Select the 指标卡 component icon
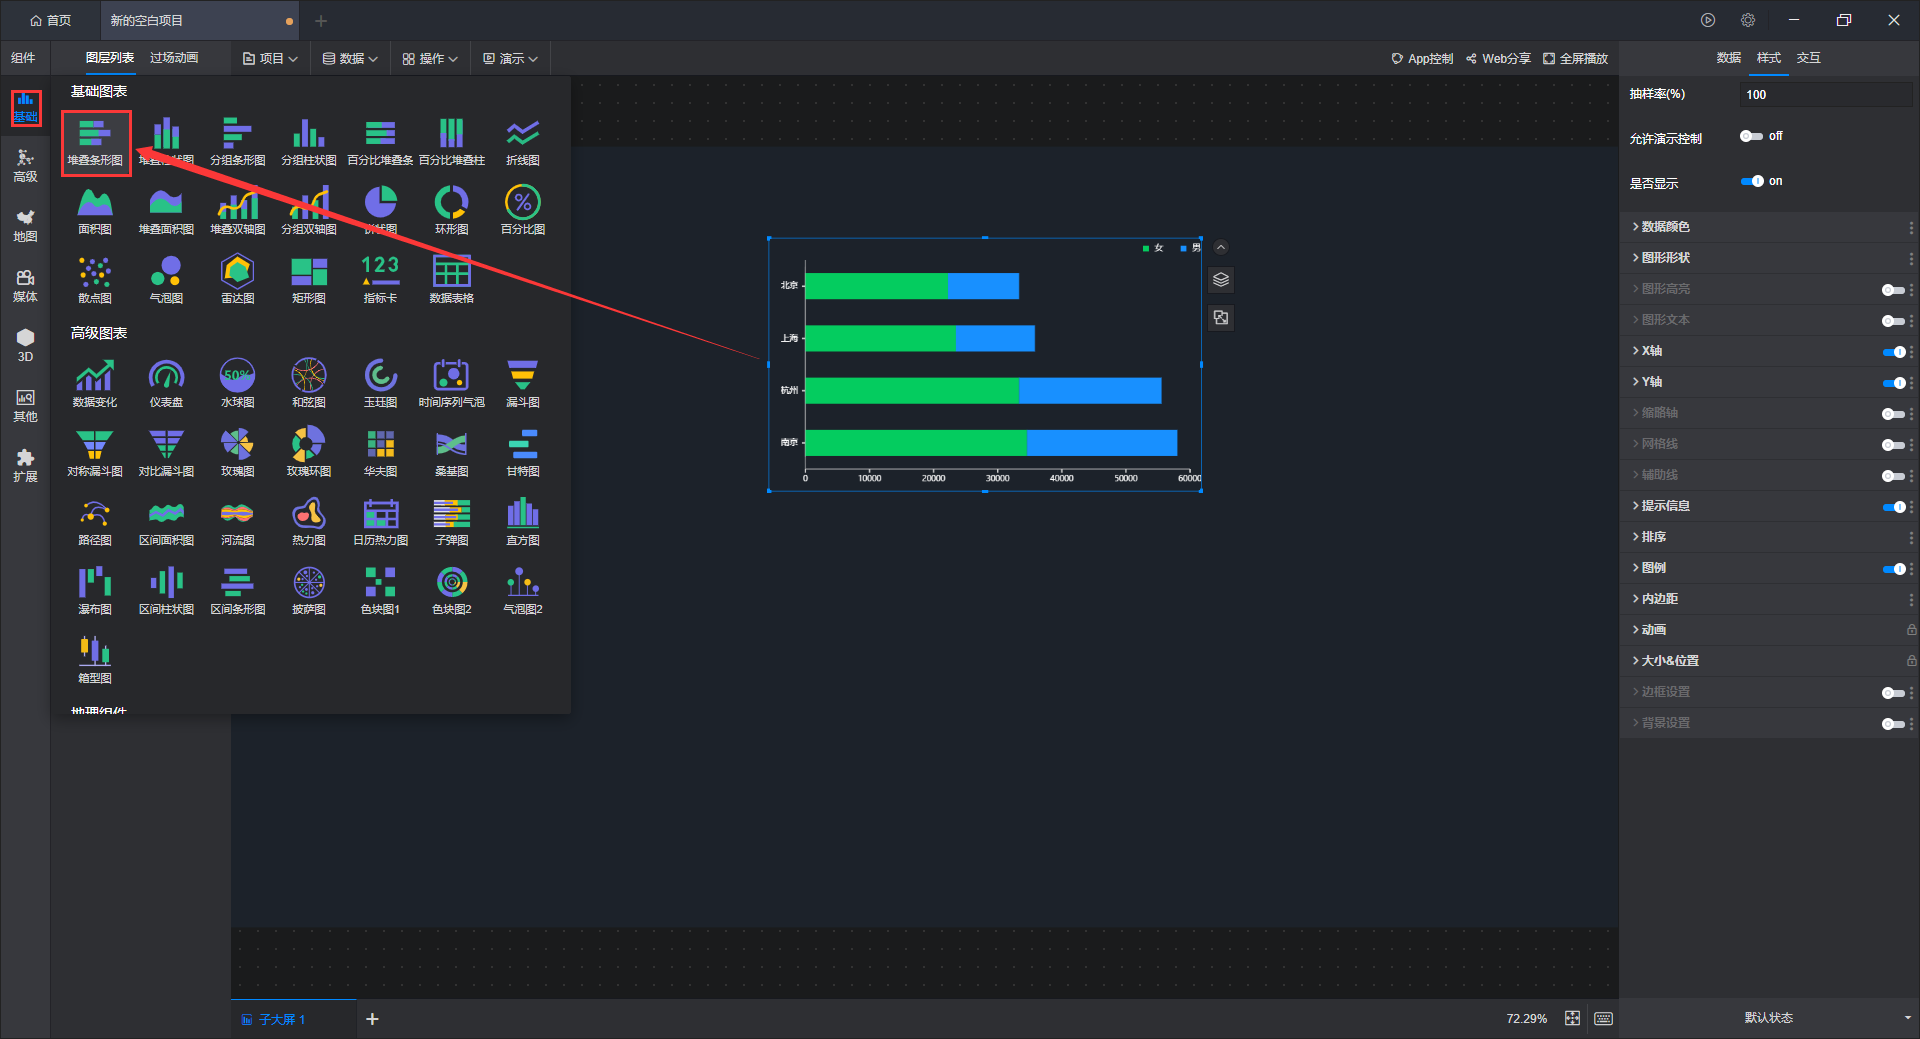This screenshot has width=1920, height=1039. tap(380, 280)
